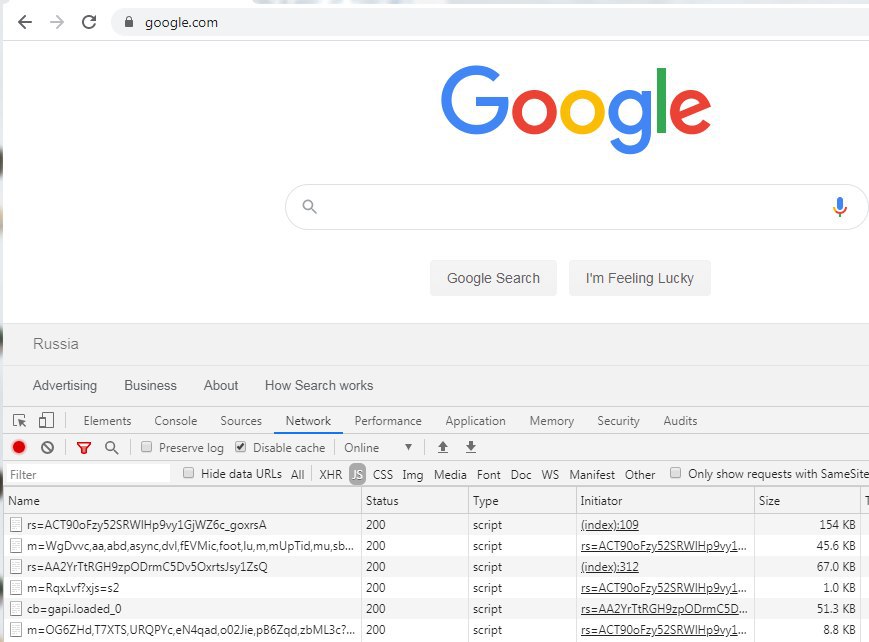
Task: Filter requests by XHR
Action: tap(330, 475)
